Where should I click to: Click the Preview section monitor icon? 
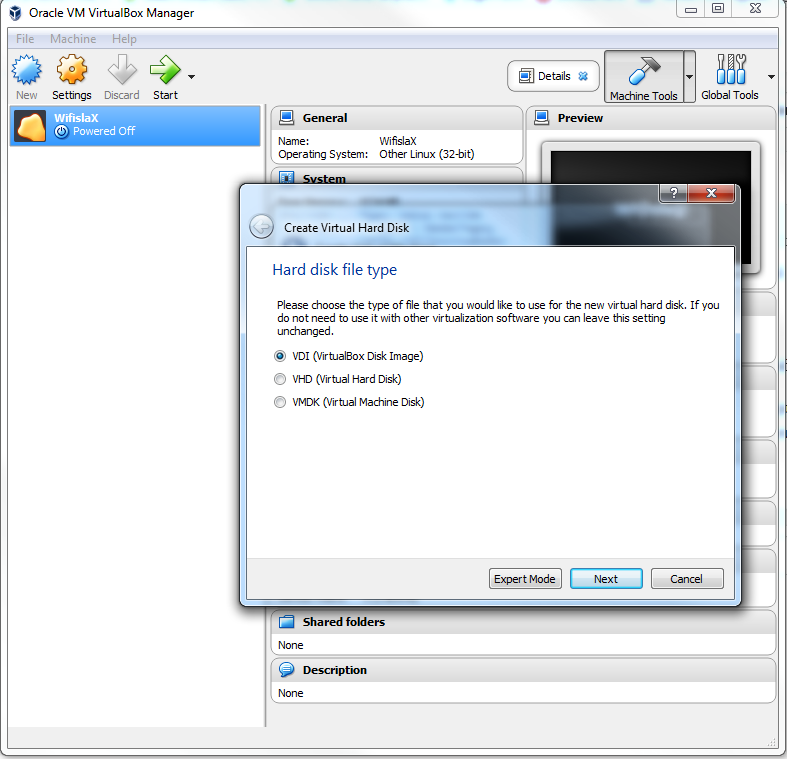(x=542, y=117)
